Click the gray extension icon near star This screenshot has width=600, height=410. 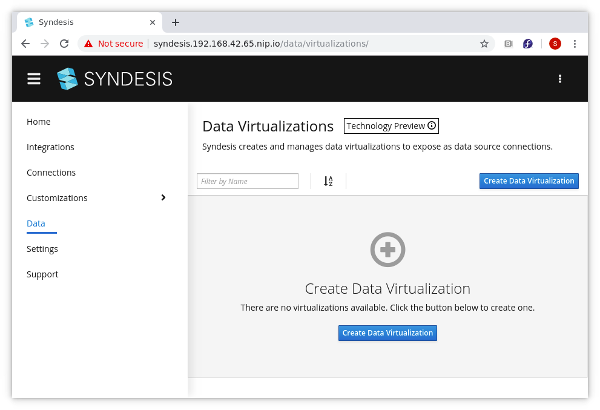click(x=508, y=44)
